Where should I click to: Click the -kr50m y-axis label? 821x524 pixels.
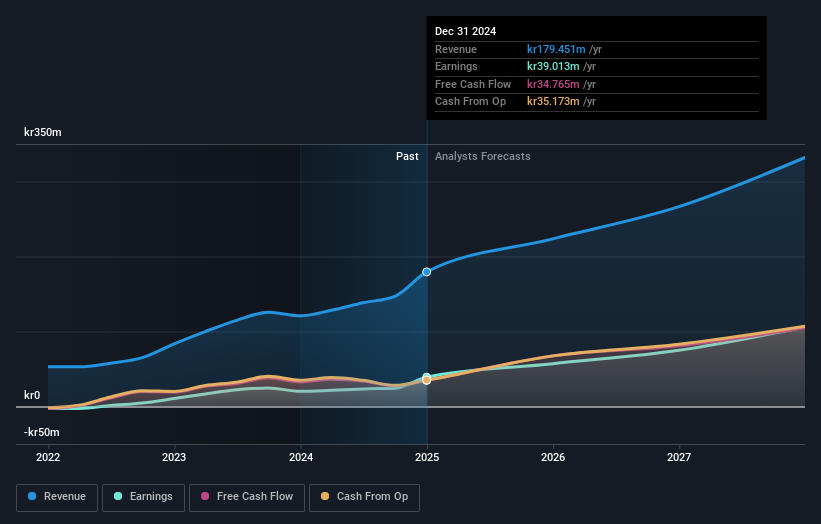click(x=41, y=432)
